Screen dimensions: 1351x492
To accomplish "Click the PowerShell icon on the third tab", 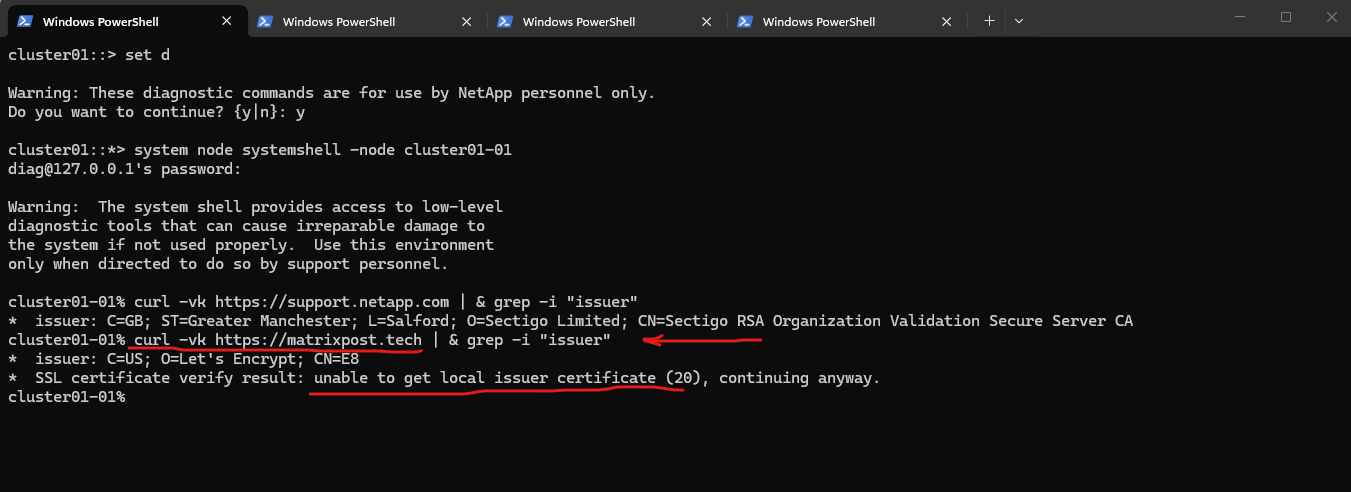I will click(505, 21).
